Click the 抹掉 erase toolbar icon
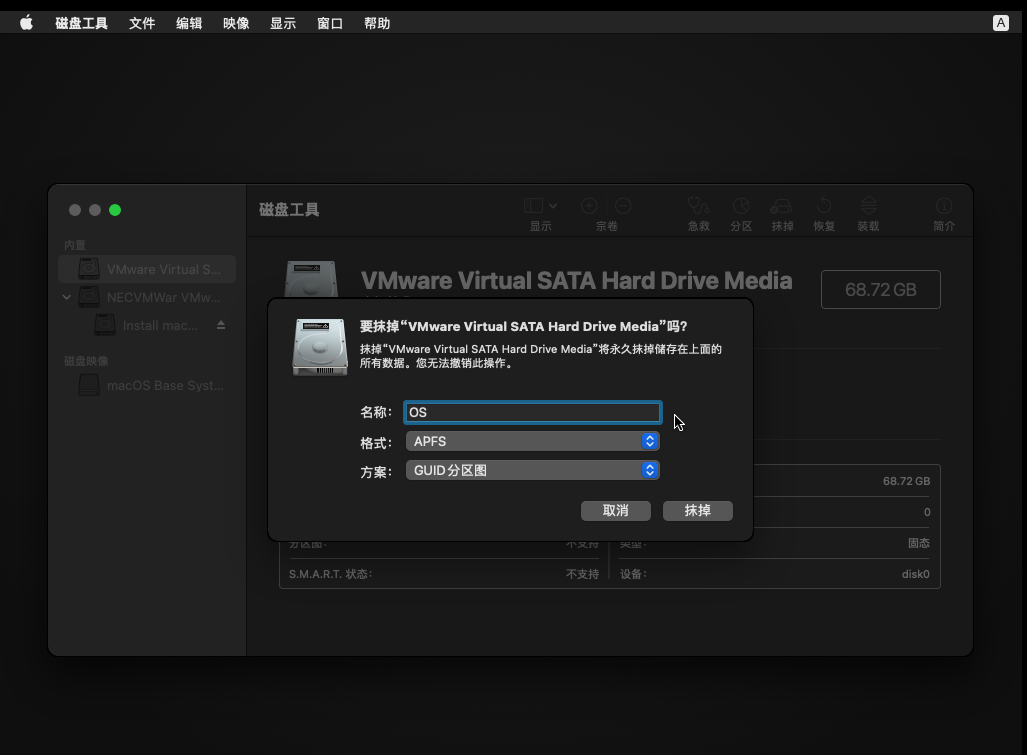Viewport: 1027px width, 755px height. 781,206
